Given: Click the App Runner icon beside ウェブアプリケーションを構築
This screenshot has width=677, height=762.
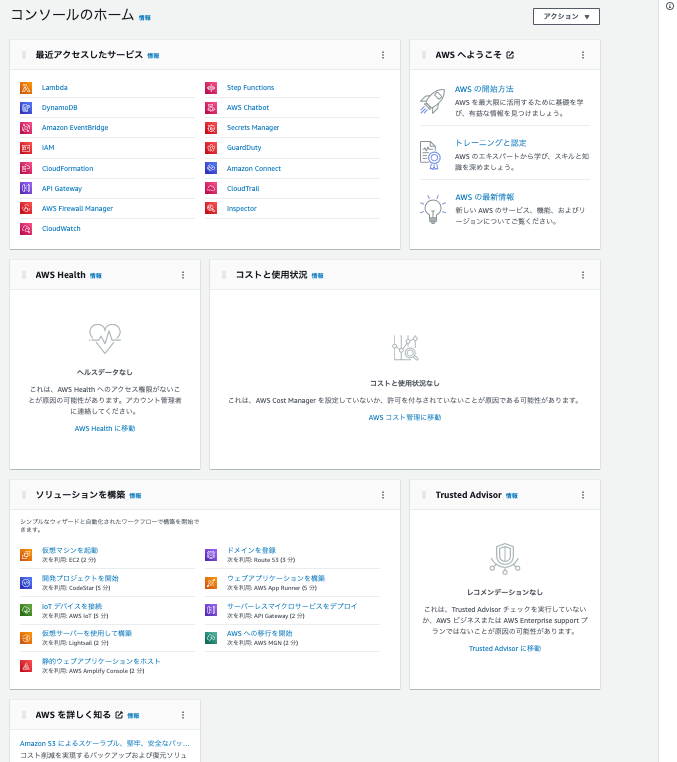Looking at the screenshot, I should pos(211,583).
